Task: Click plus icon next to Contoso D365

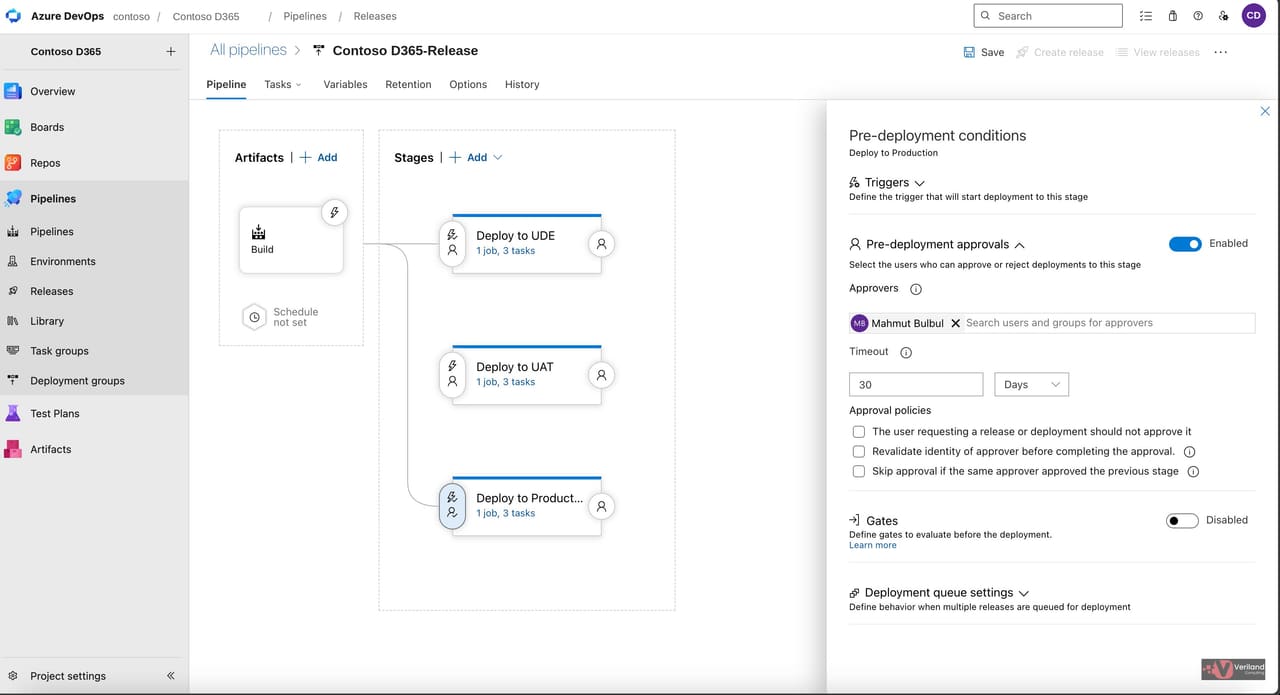Action: pos(171,51)
